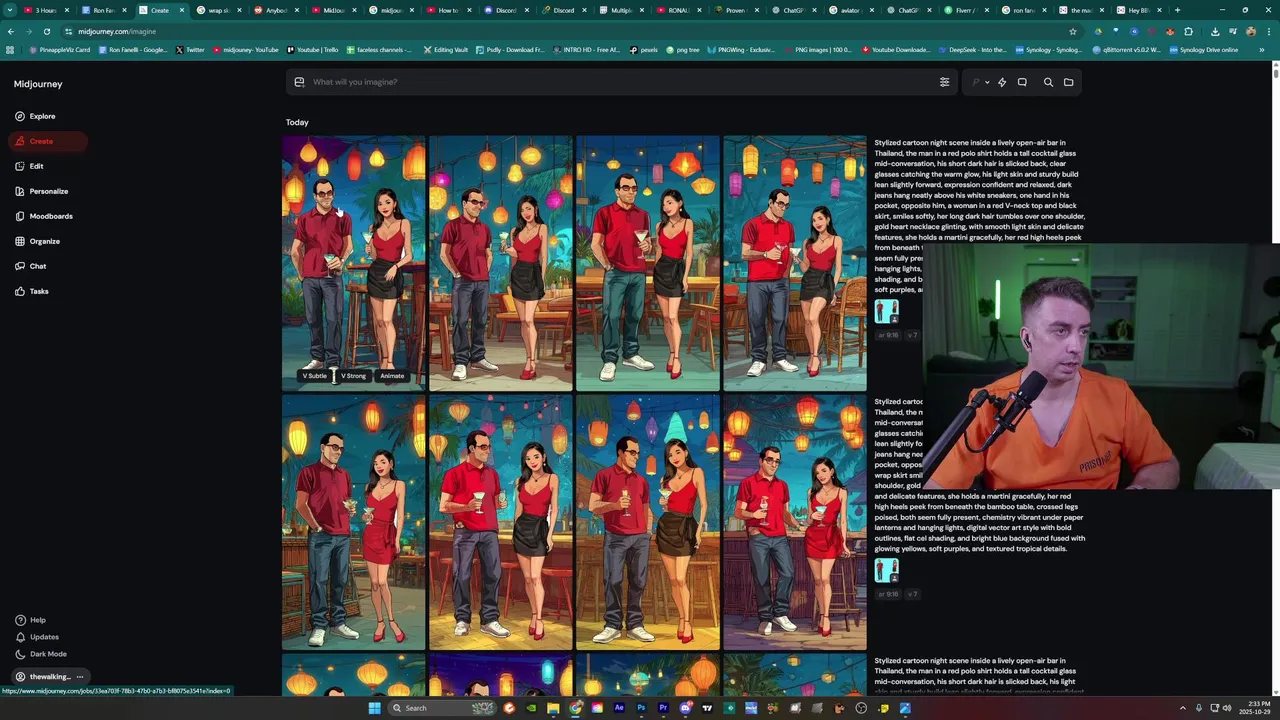Bookmark this page with star icon

click(x=1073, y=31)
